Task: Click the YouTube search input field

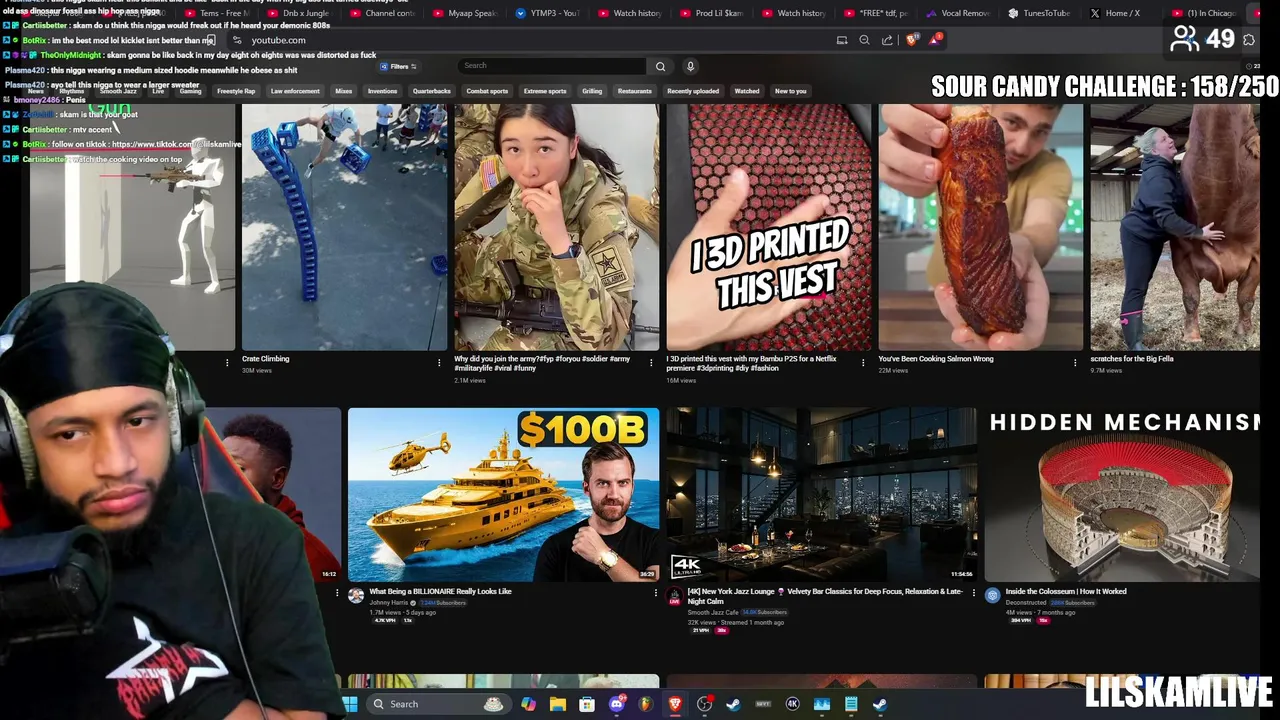Action: coord(552,66)
